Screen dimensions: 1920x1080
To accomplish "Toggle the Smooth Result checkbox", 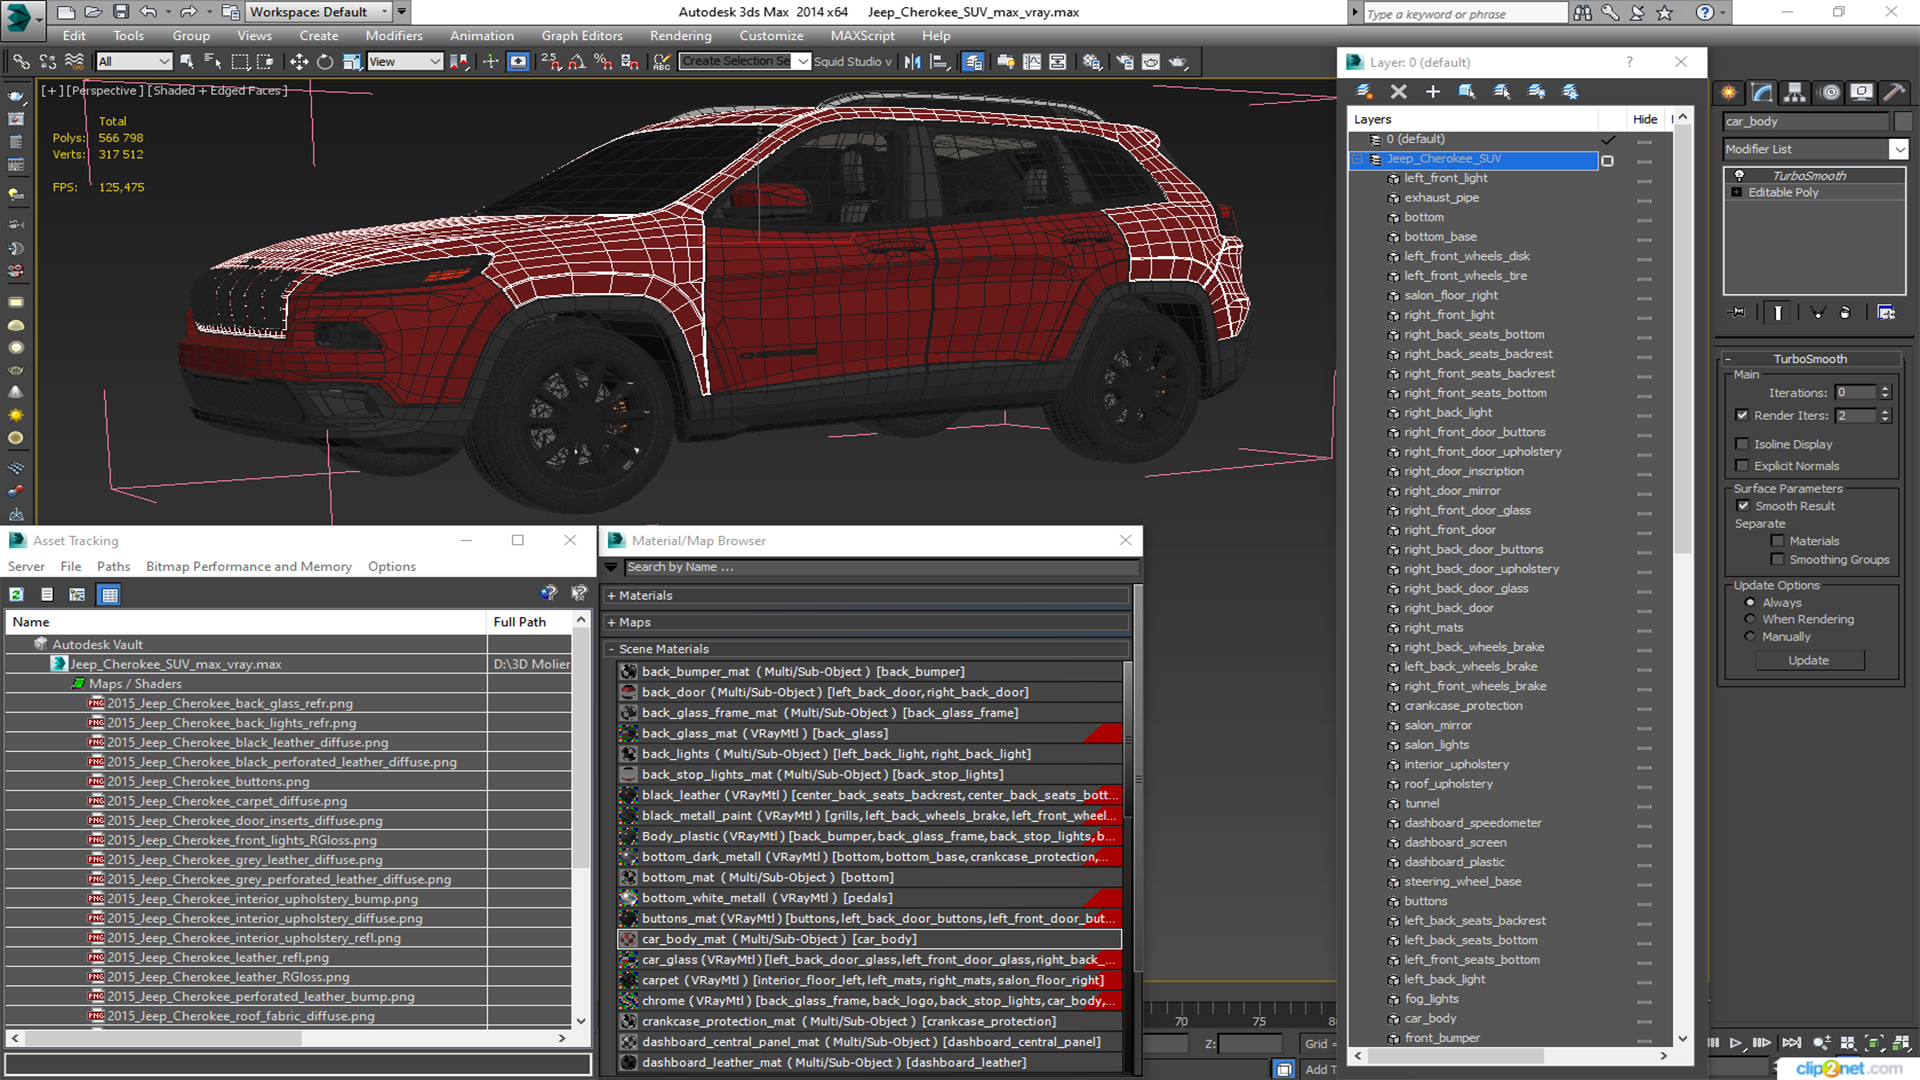I will pos(1744,506).
